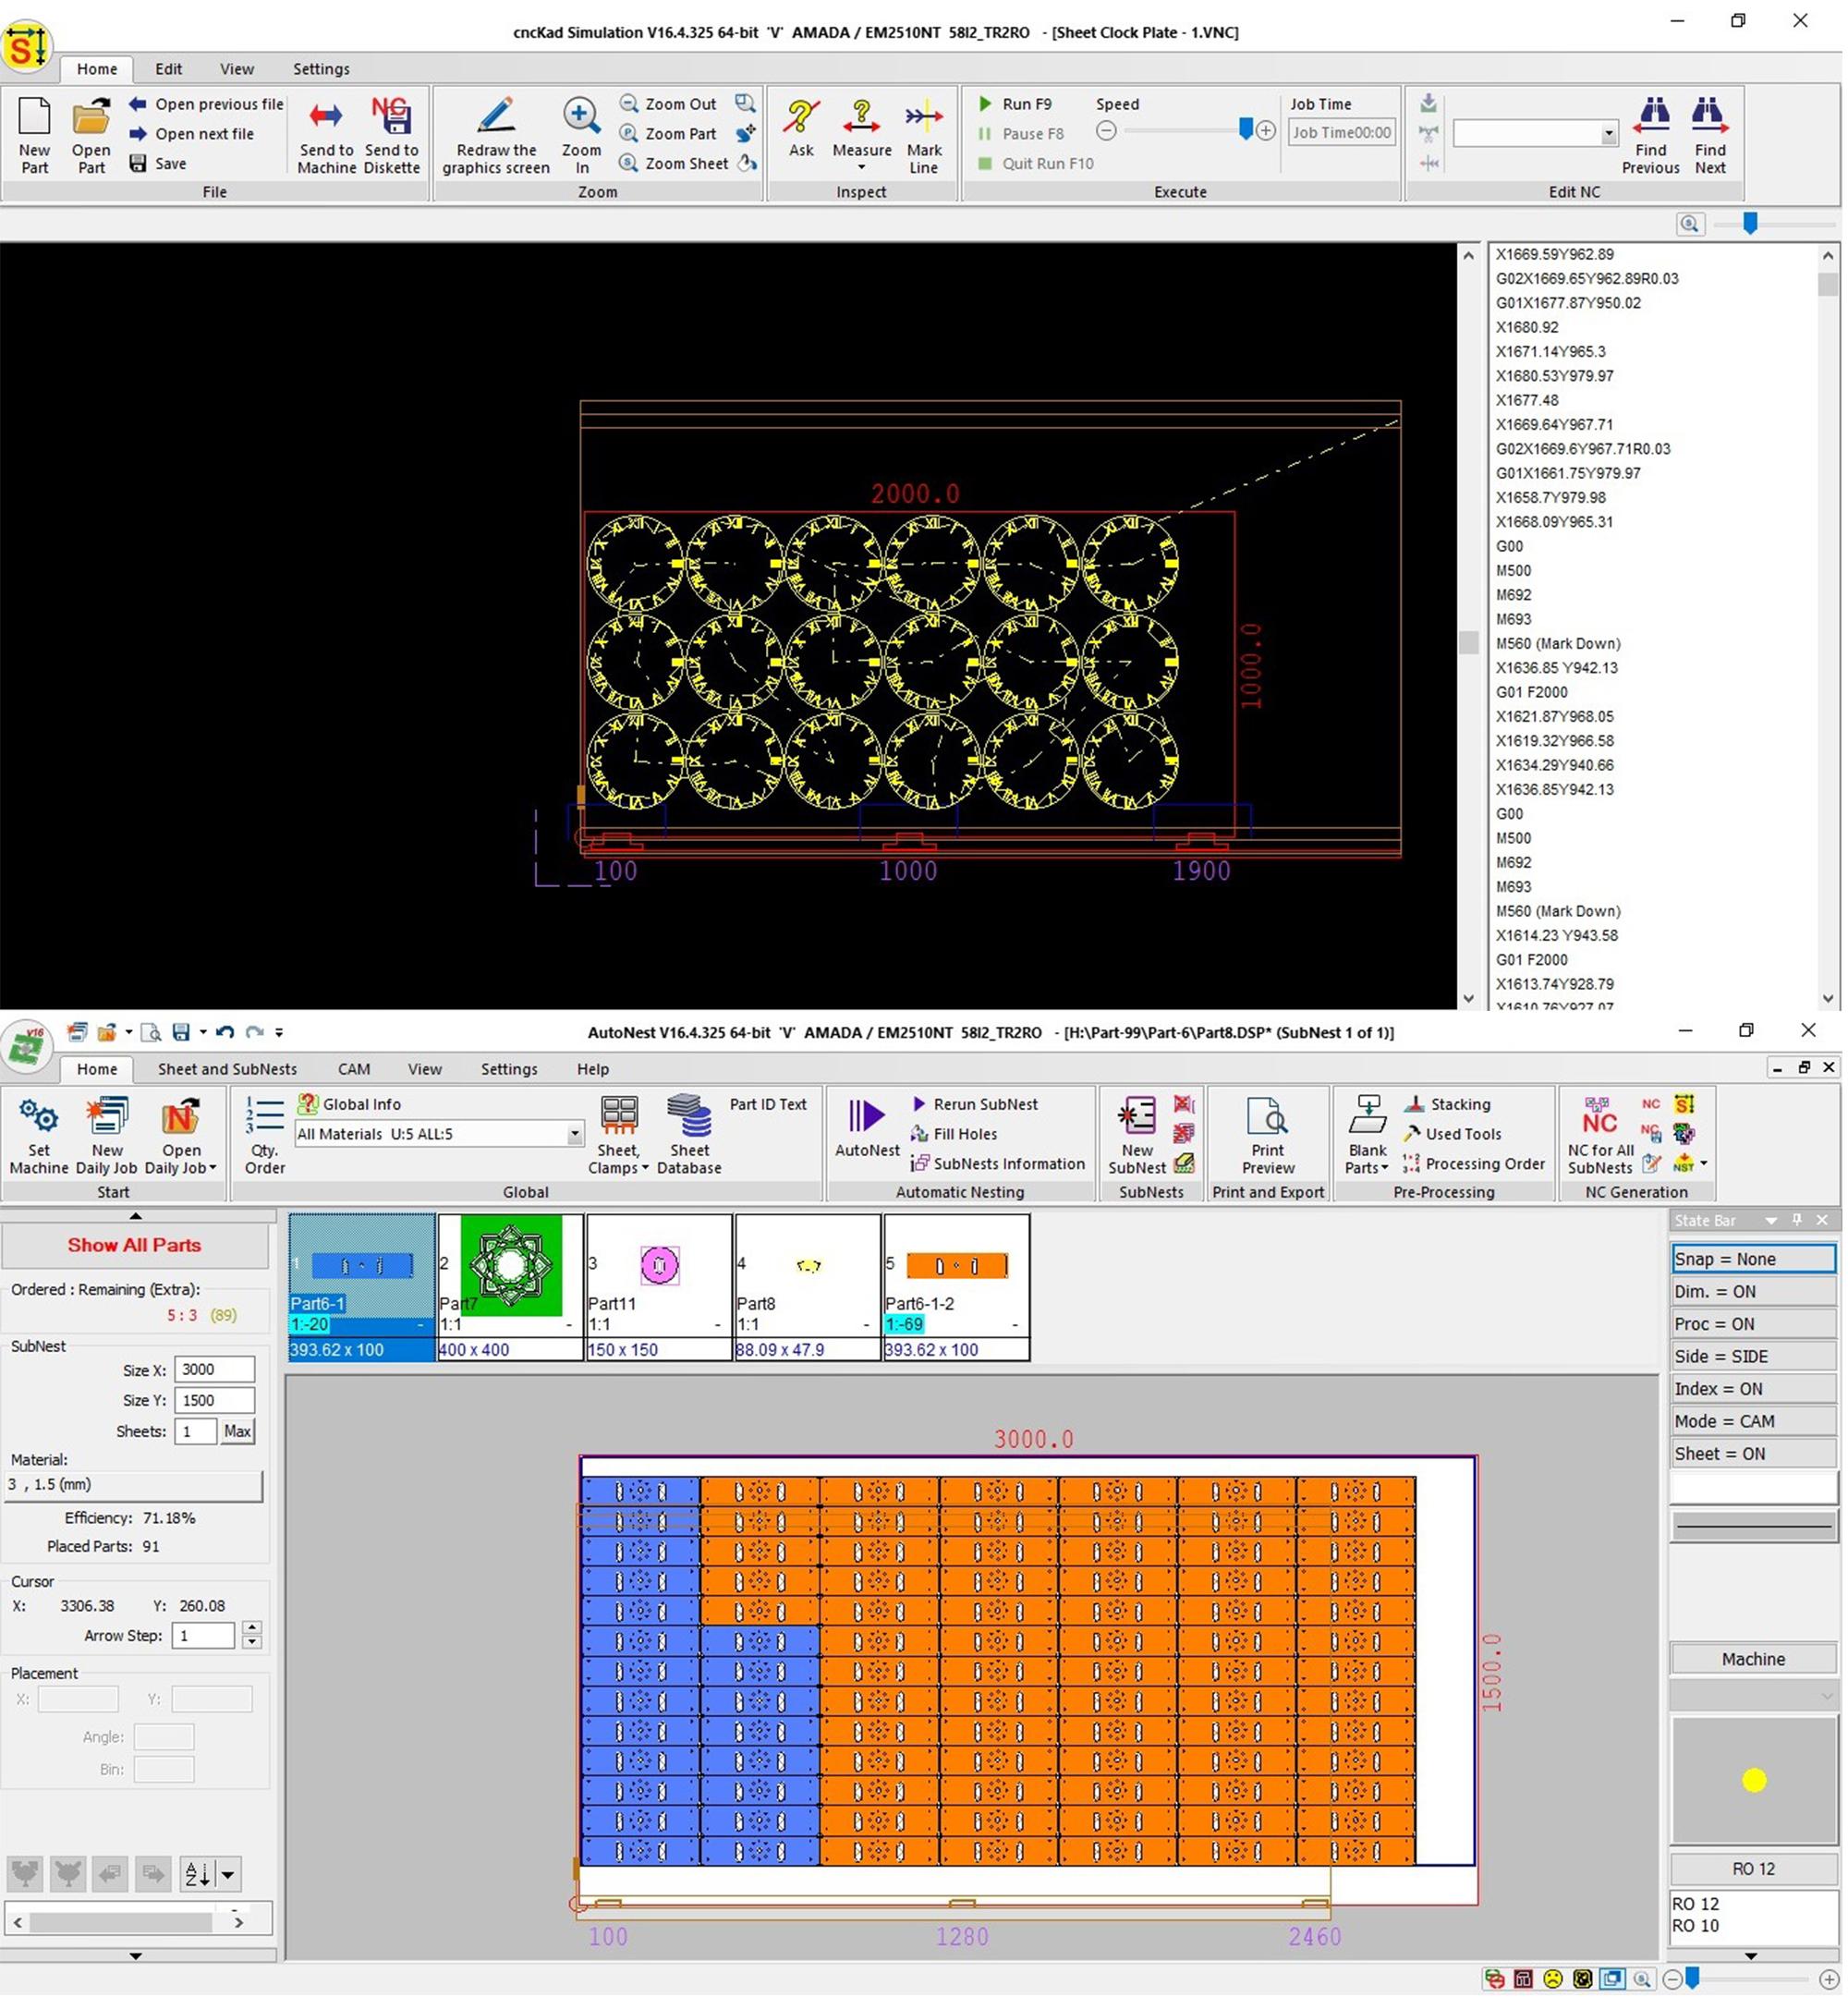The height and width of the screenshot is (1997, 1848).
Task: Click Rerun SubNest
Action: coord(978,1103)
